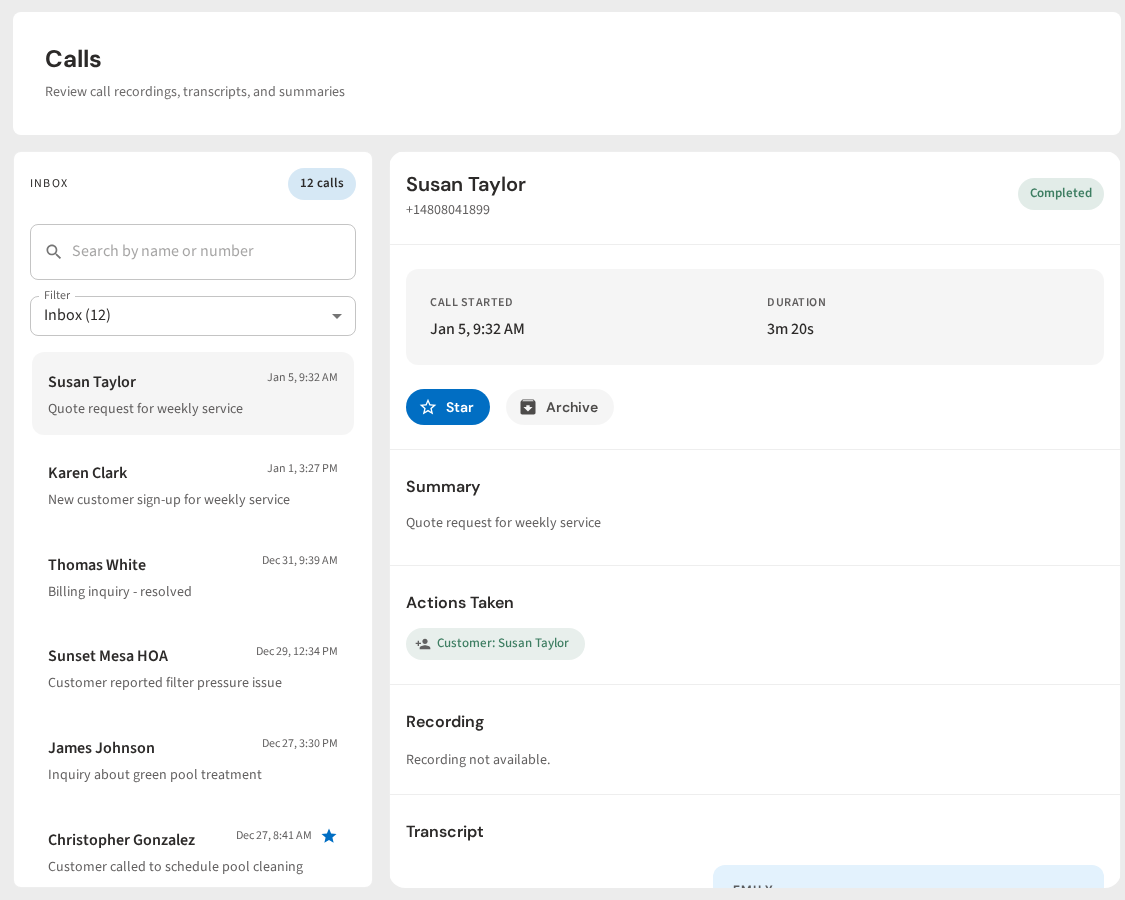This screenshot has width=1125, height=900.
Task: Click the Recording heading
Action: click(x=445, y=722)
